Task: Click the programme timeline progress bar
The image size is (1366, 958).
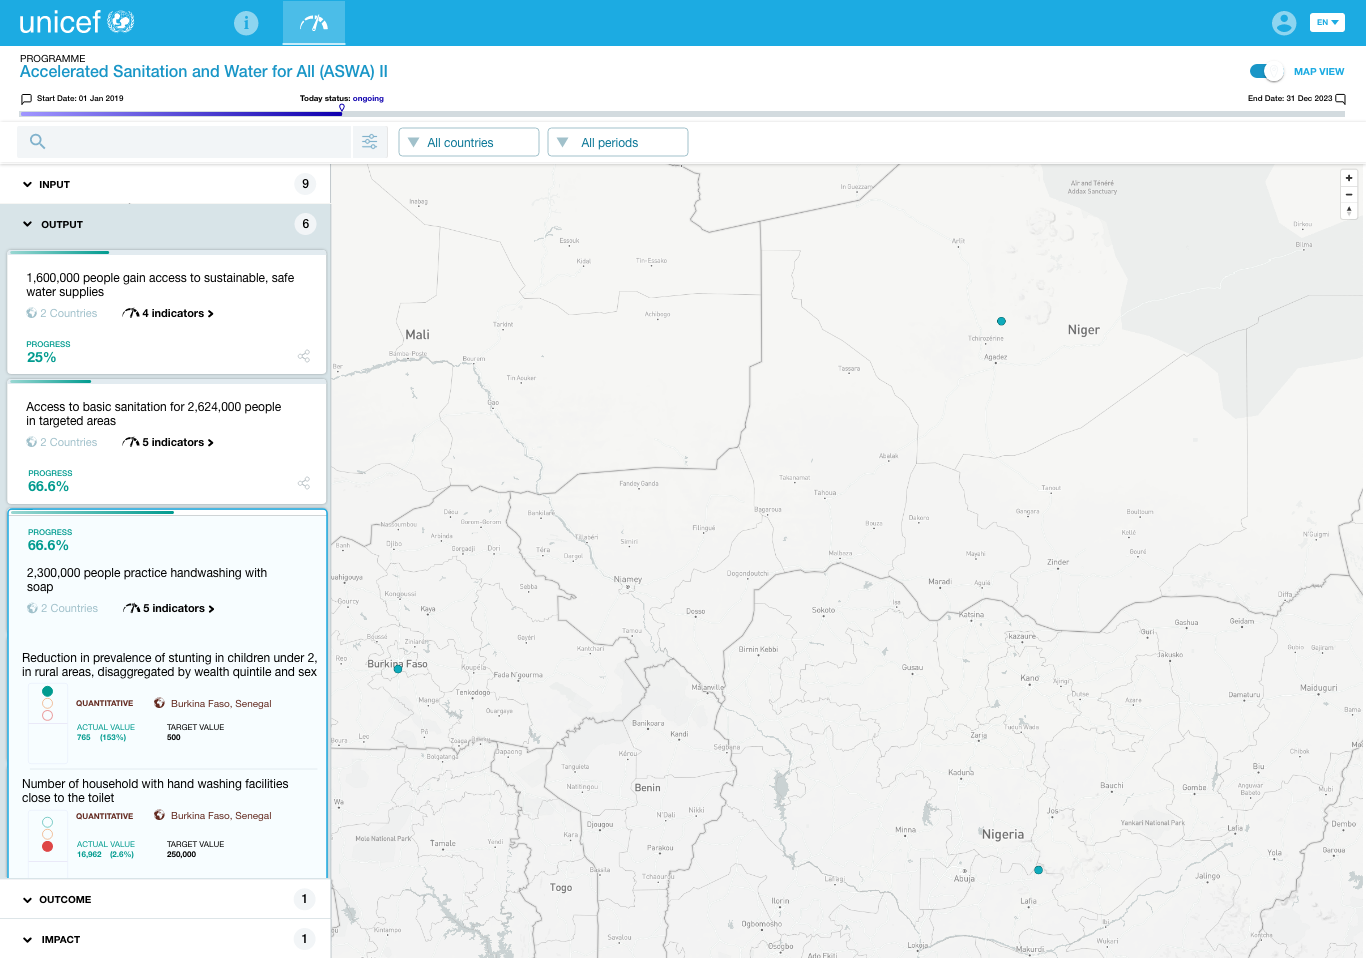Action: (682, 114)
